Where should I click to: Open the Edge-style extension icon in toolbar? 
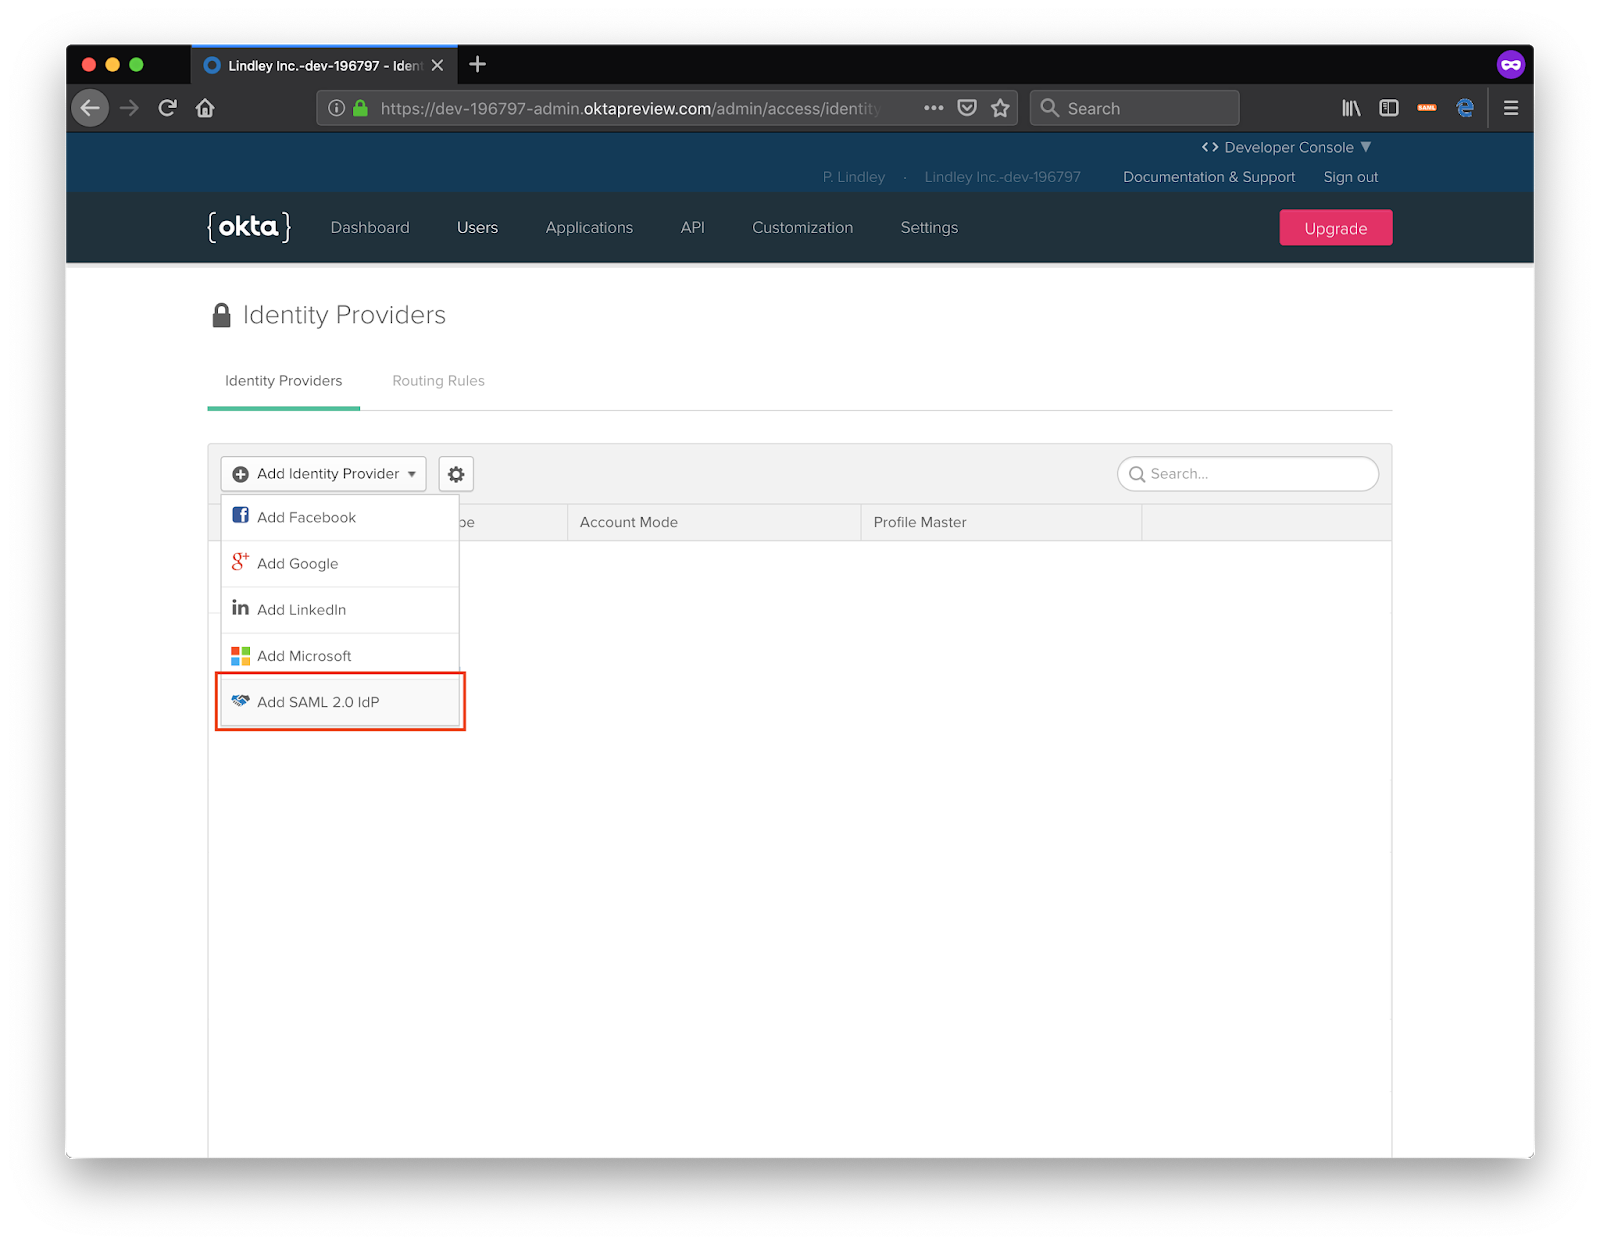click(1465, 108)
